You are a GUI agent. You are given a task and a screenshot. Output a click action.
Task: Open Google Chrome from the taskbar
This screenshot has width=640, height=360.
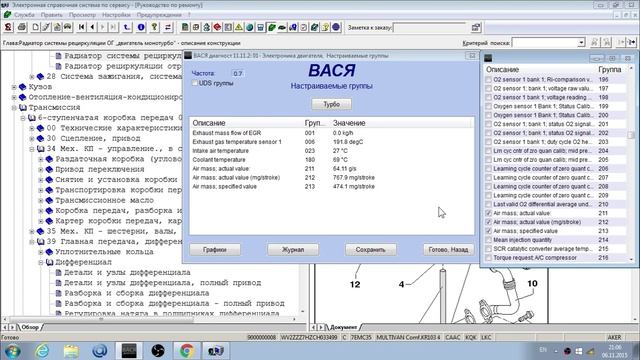187,351
